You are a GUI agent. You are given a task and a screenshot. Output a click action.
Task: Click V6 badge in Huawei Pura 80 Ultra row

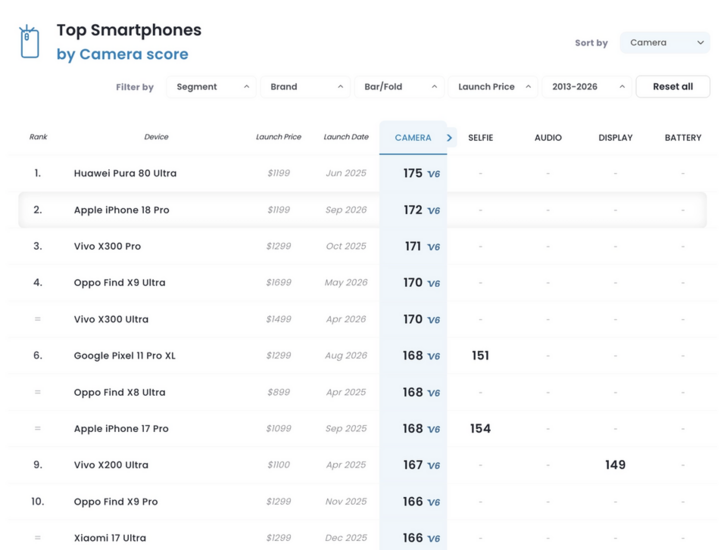tap(434, 174)
